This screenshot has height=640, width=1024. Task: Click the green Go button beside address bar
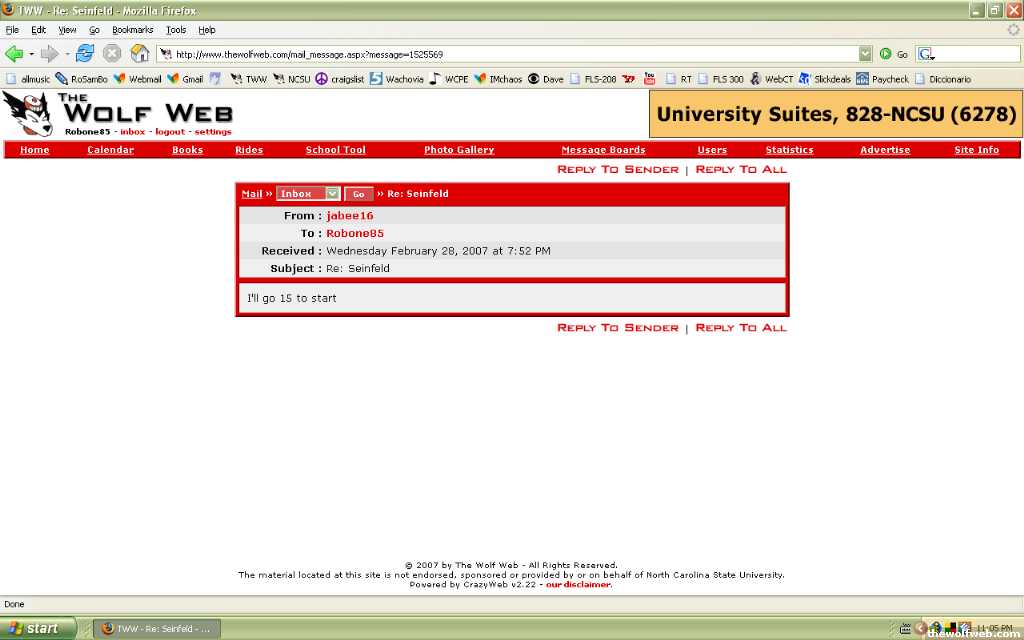tap(893, 54)
